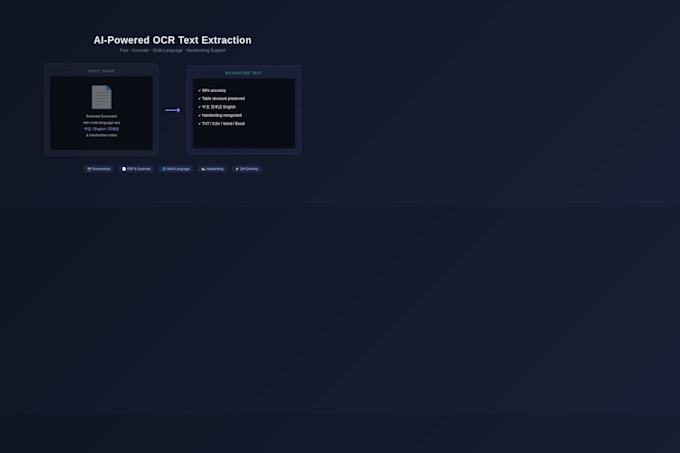Click the 'Handwriting recognized' line

coord(220,115)
